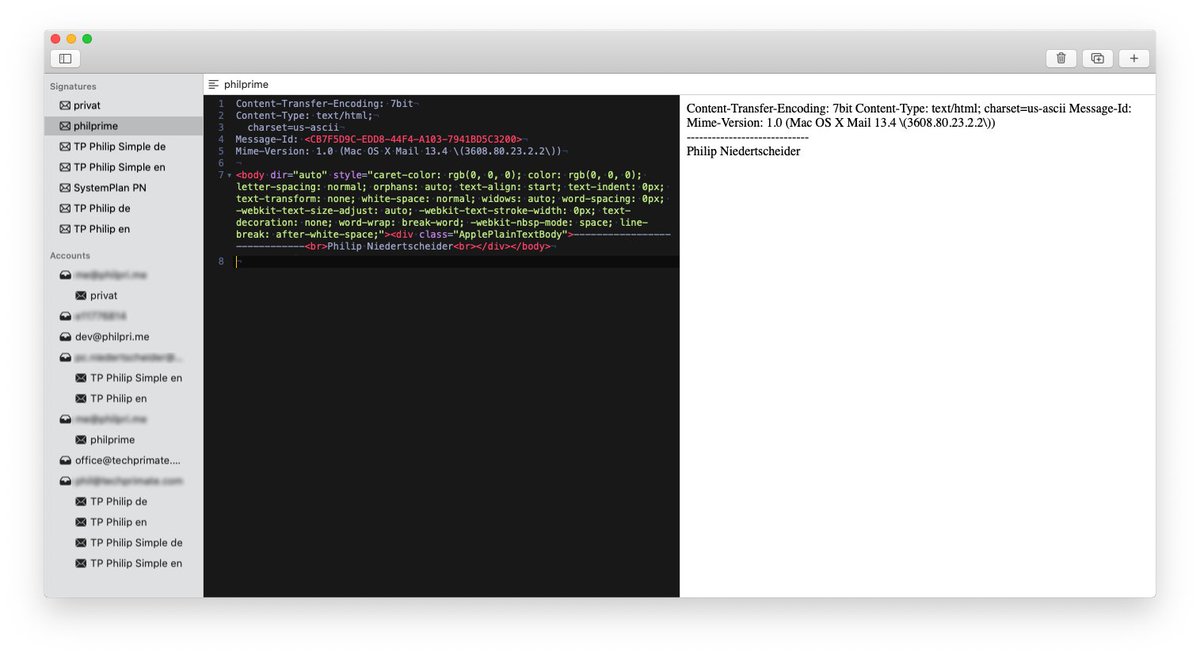Click the Accounts section header

pos(70,255)
